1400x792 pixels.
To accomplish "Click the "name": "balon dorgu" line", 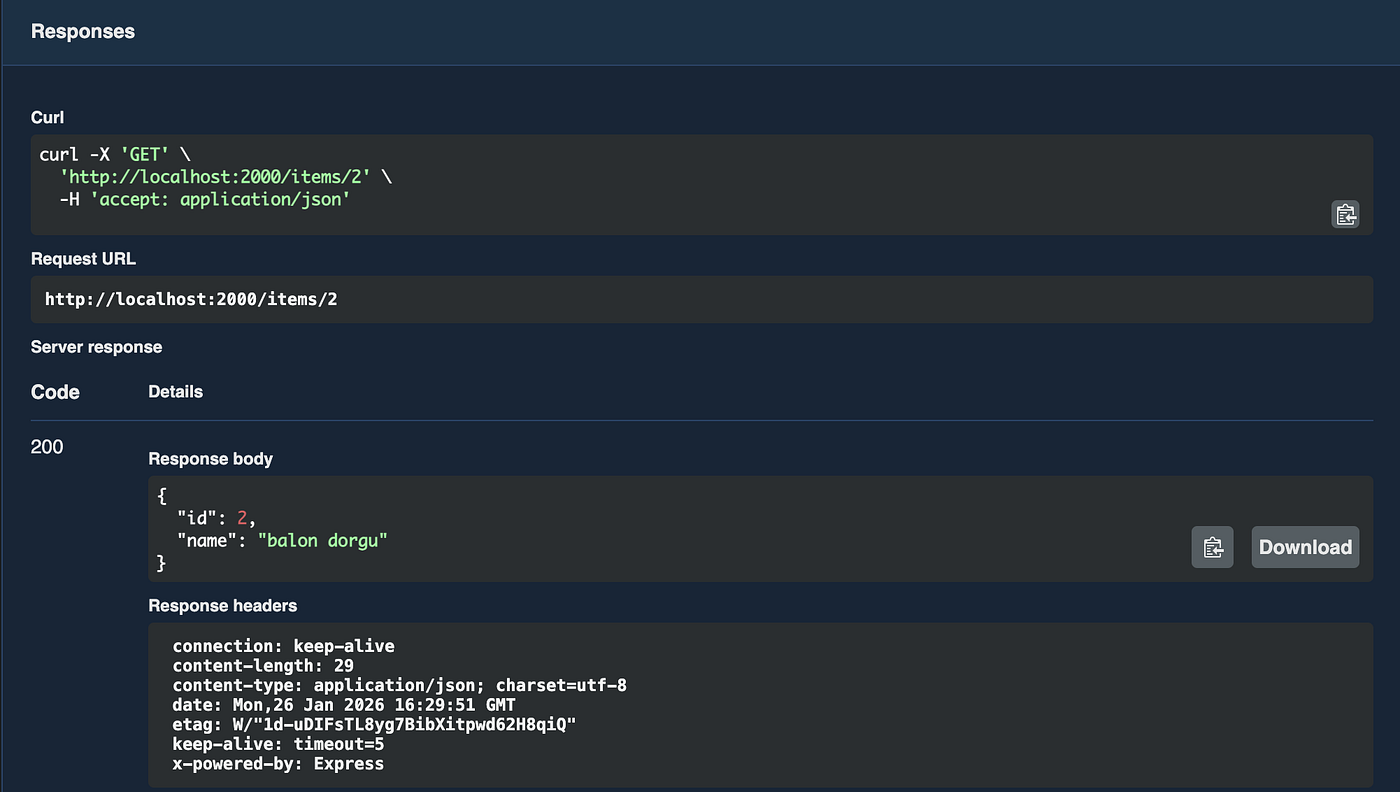I will (x=282, y=540).
